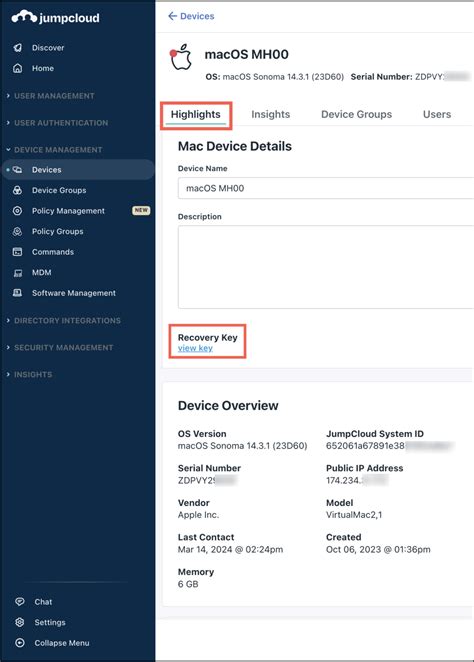Expand the User Management section
The height and width of the screenshot is (662, 474).
pyautogui.click(x=51, y=96)
